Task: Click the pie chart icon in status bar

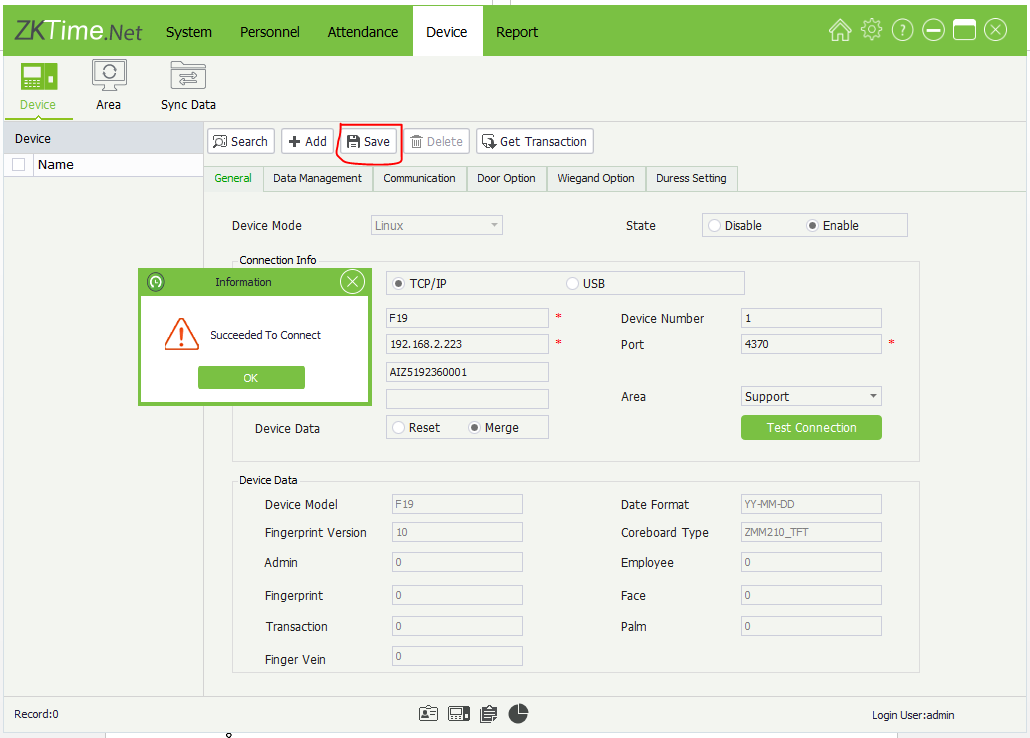Action: [518, 713]
